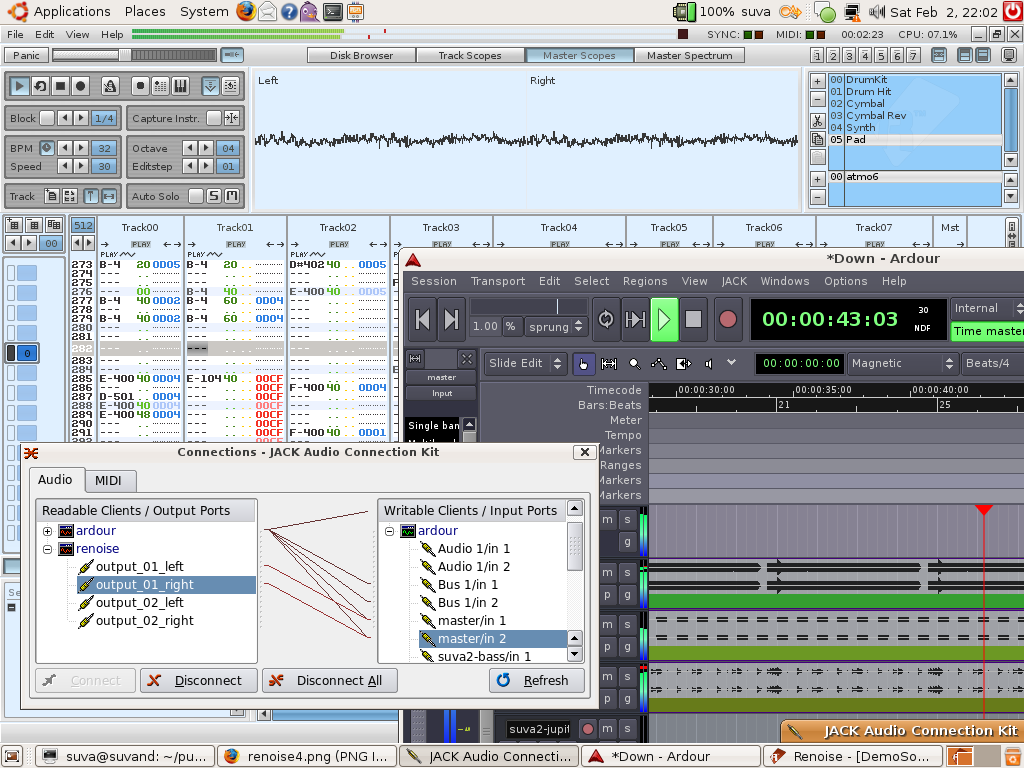Screen dimensions: 1024x768
Task: Toggle the Capture Instr. checkbox
Action: point(214,118)
